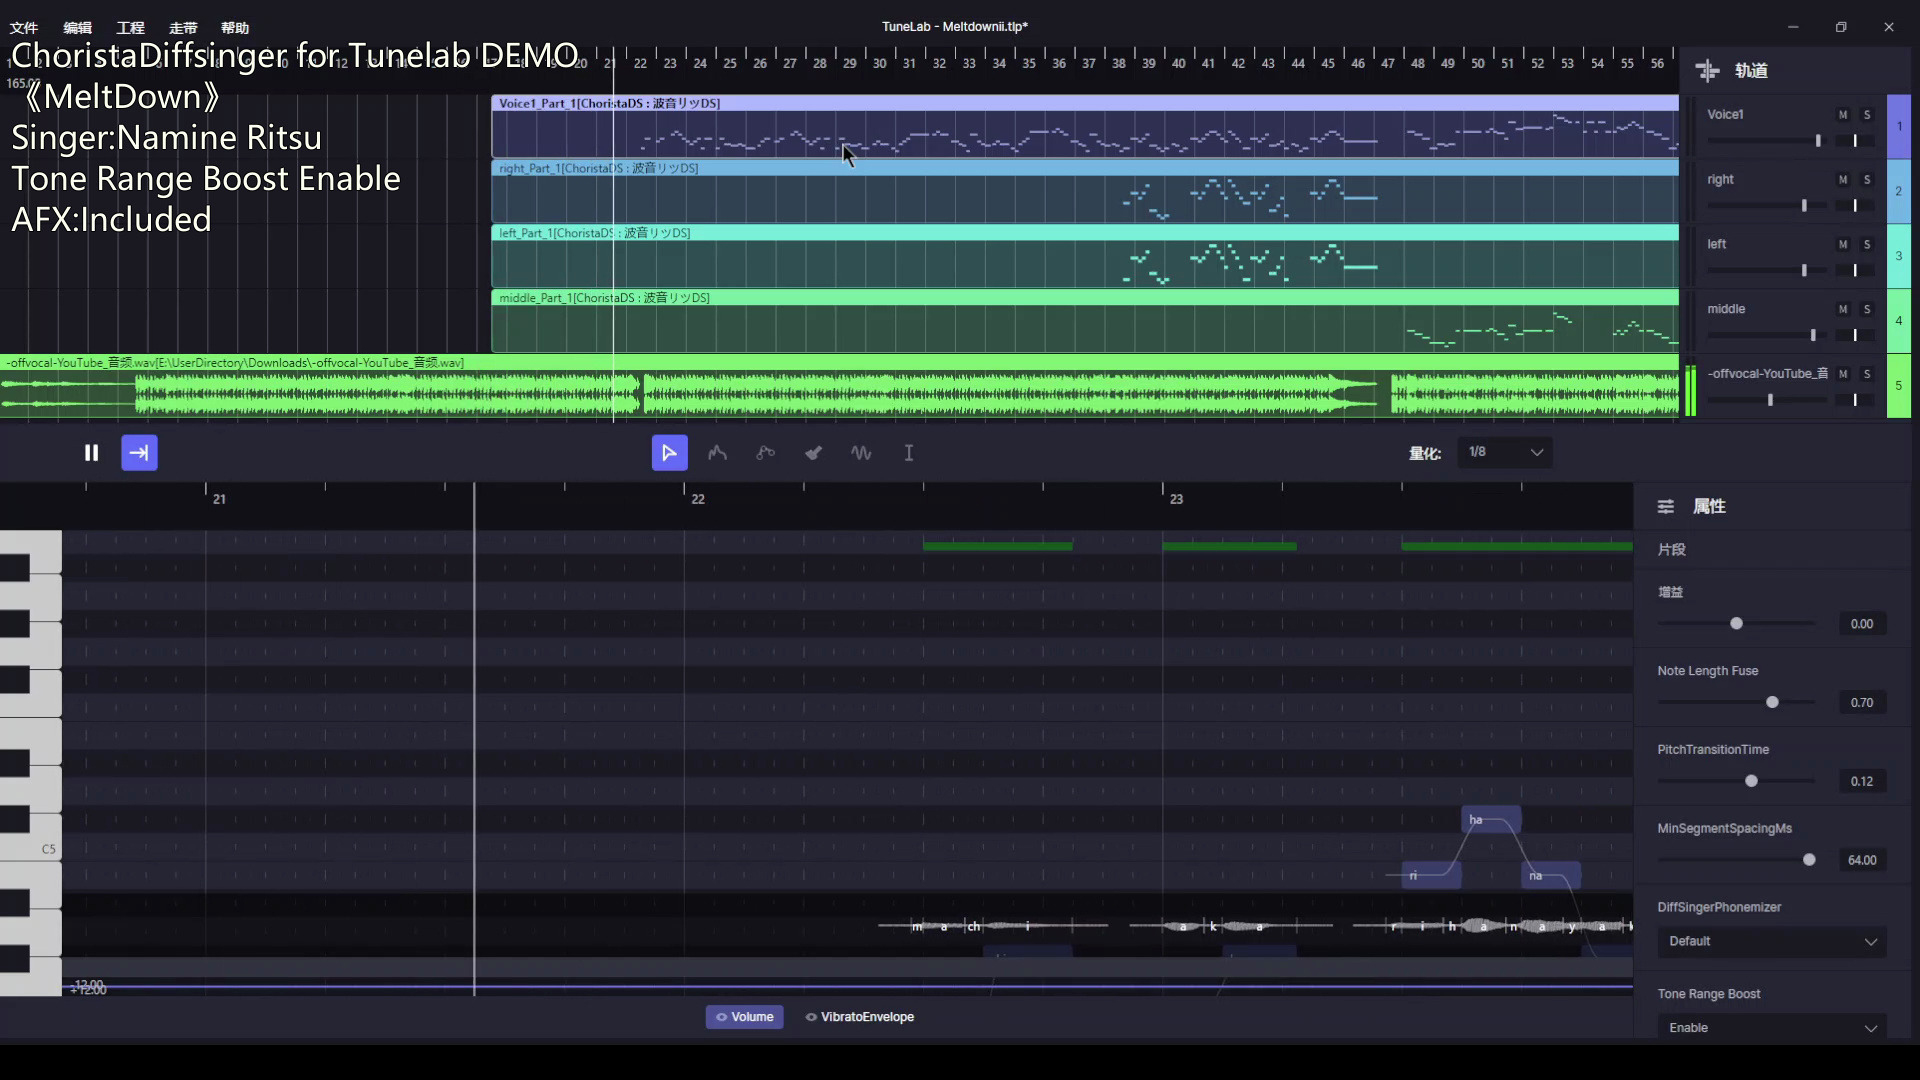
Task: Select track number 2 color strip
Action: pos(1898,191)
